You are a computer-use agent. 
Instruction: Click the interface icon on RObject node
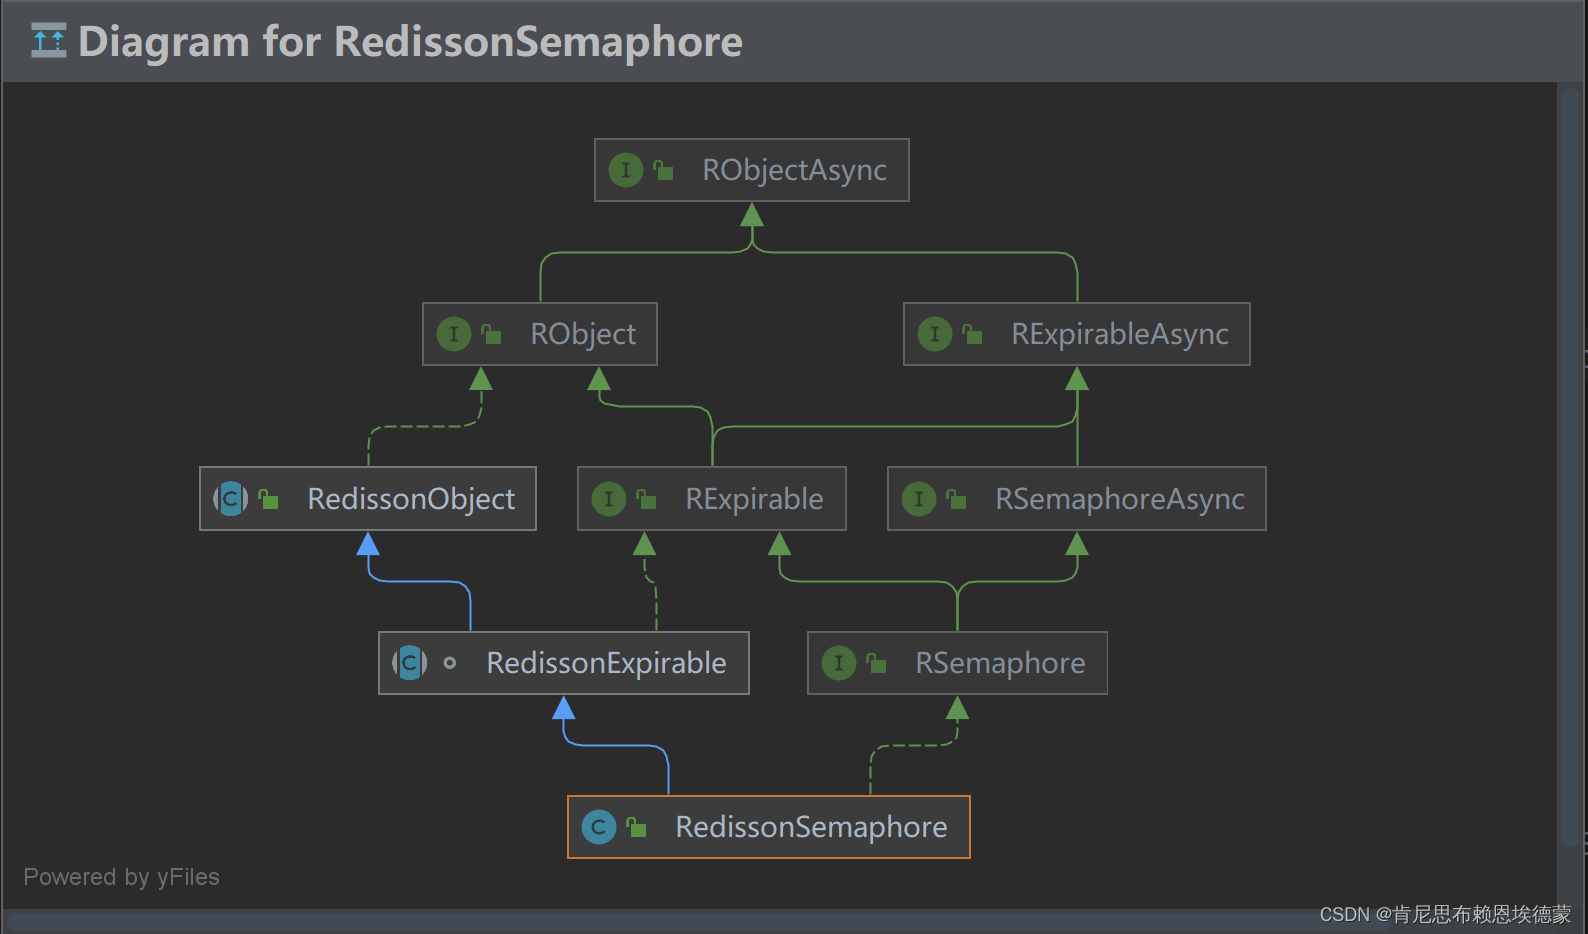click(454, 334)
